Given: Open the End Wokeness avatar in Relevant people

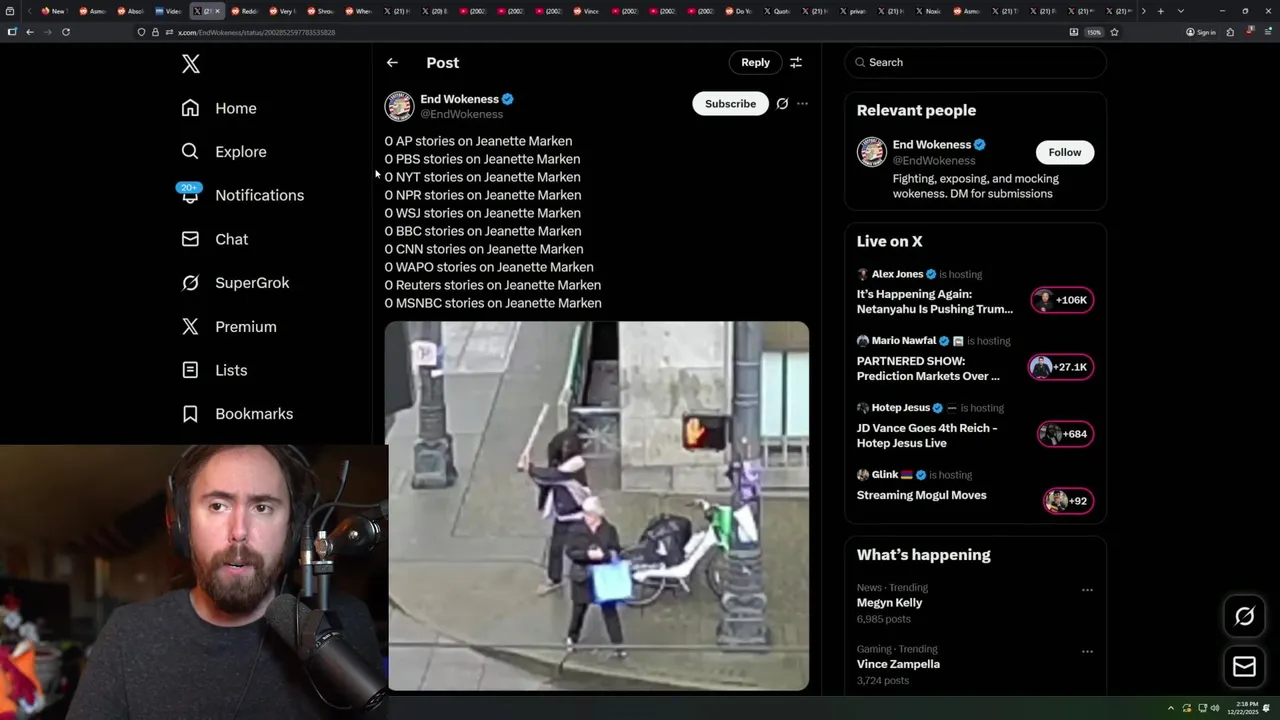Looking at the screenshot, I should coord(872,152).
